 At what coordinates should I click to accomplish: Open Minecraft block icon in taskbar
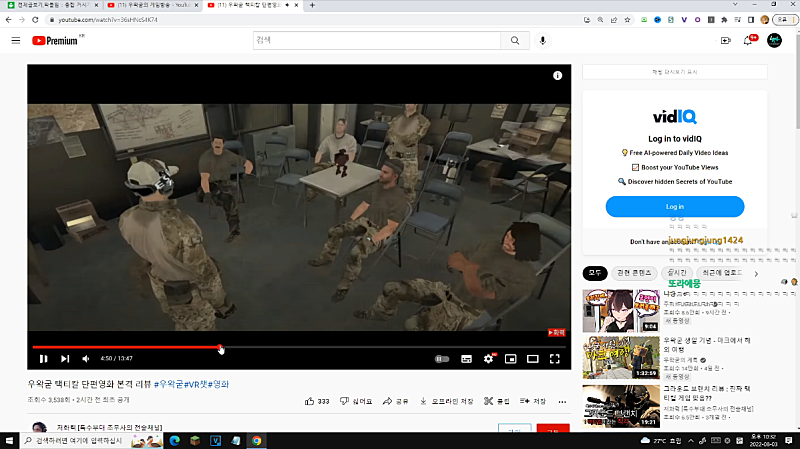click(195, 440)
